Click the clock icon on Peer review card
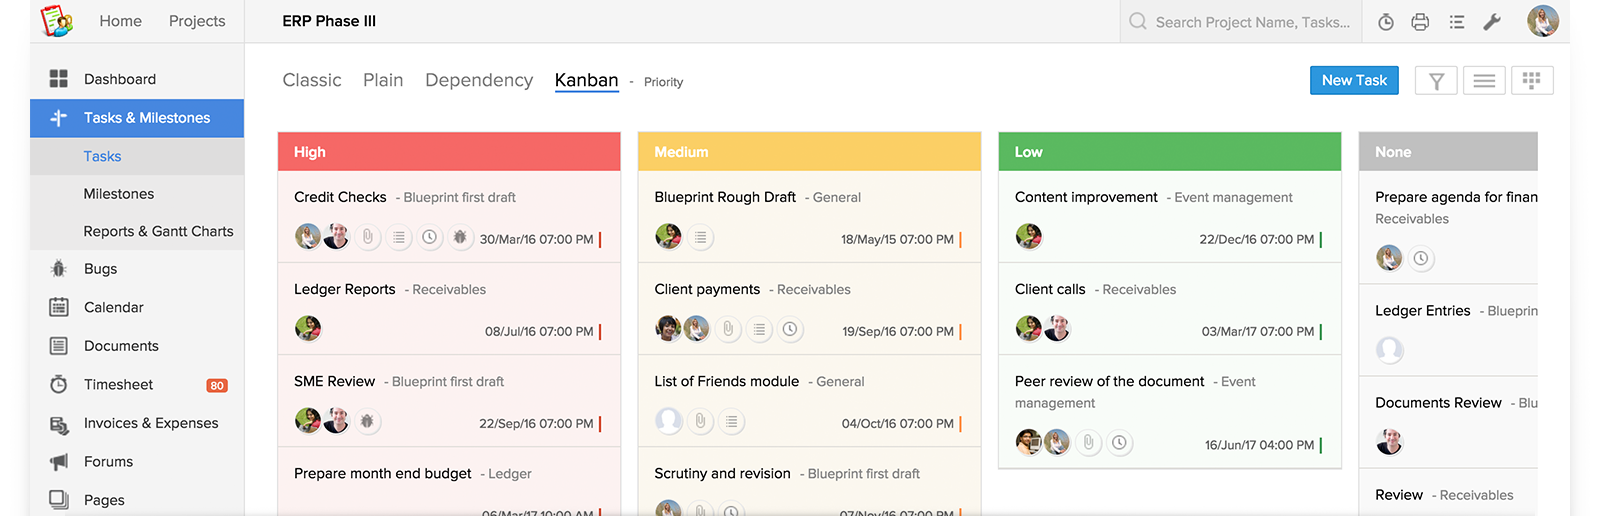The image size is (1600, 516). click(x=1120, y=442)
